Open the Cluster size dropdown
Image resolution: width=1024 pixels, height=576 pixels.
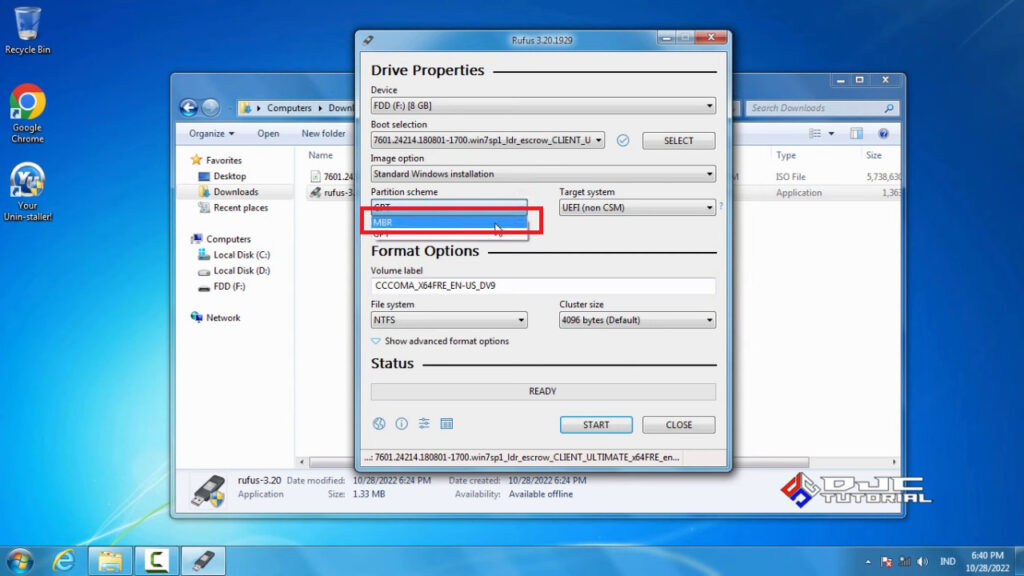pos(637,319)
